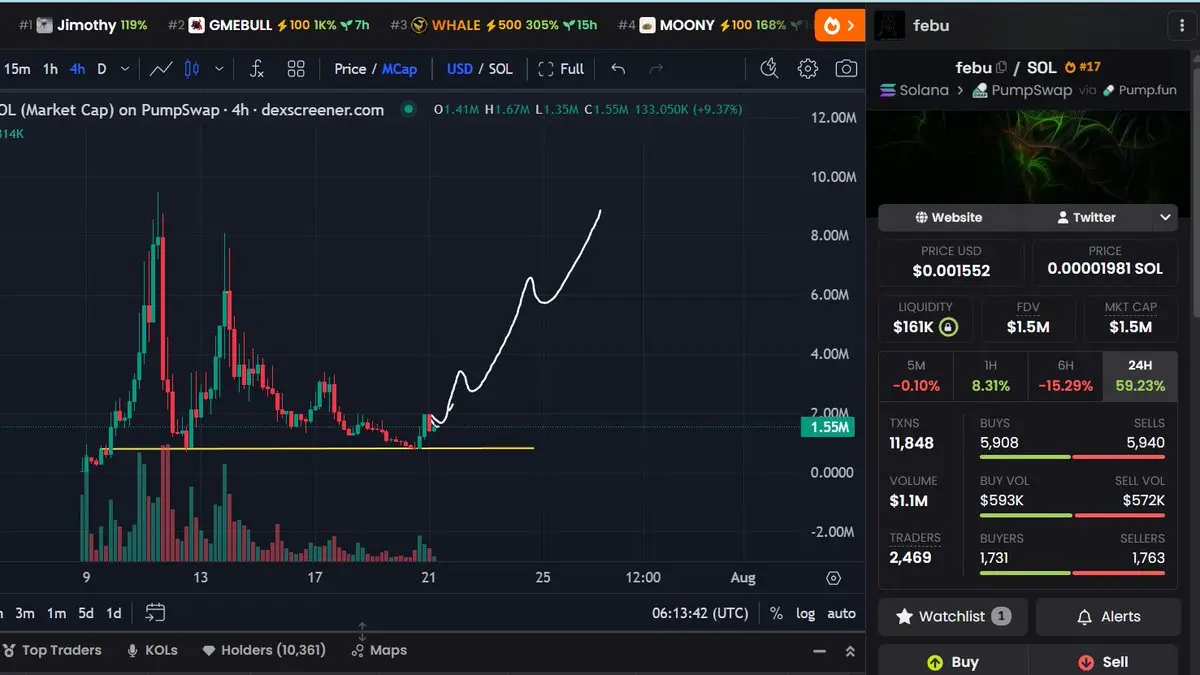Switch chart currency to USD
Screen dimensions: 1200x675
[x=460, y=69]
